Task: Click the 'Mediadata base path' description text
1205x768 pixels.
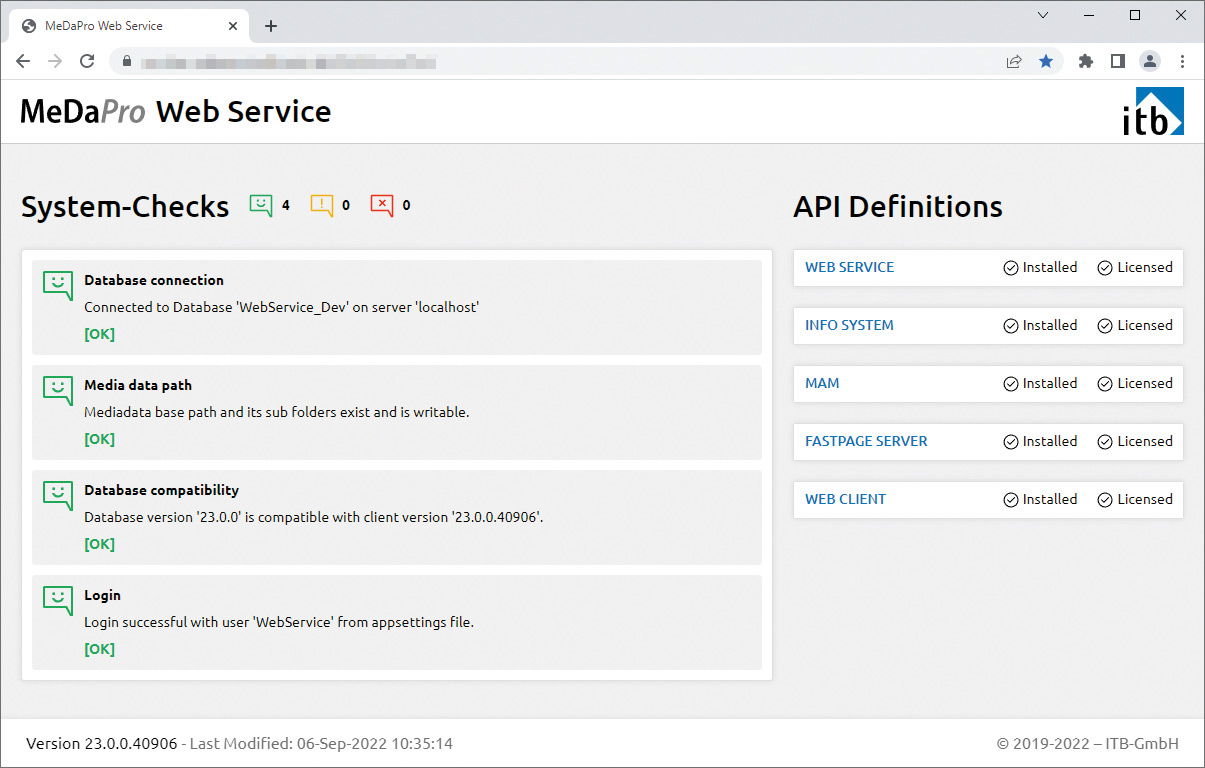Action: tap(276, 412)
